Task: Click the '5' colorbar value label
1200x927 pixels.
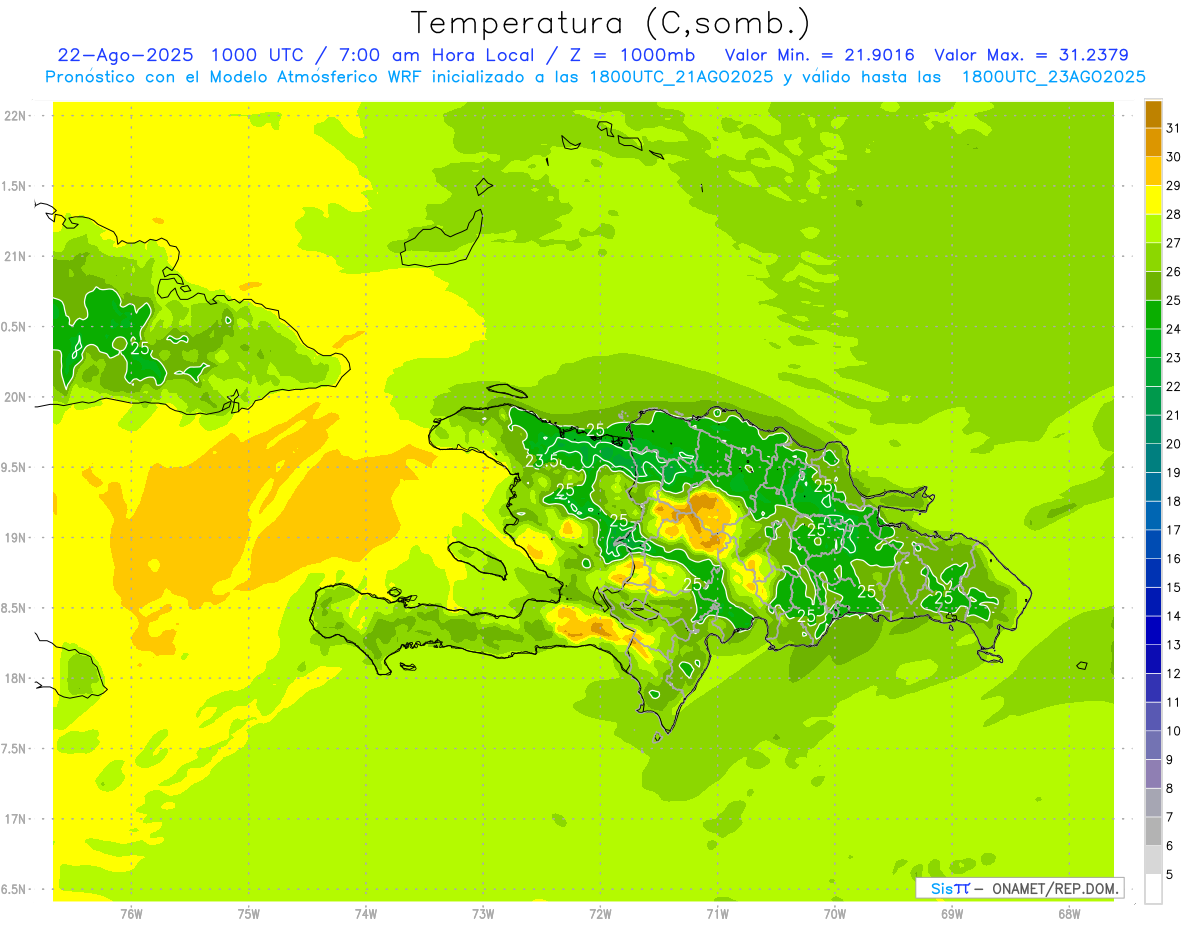Action: pyautogui.click(x=1170, y=875)
